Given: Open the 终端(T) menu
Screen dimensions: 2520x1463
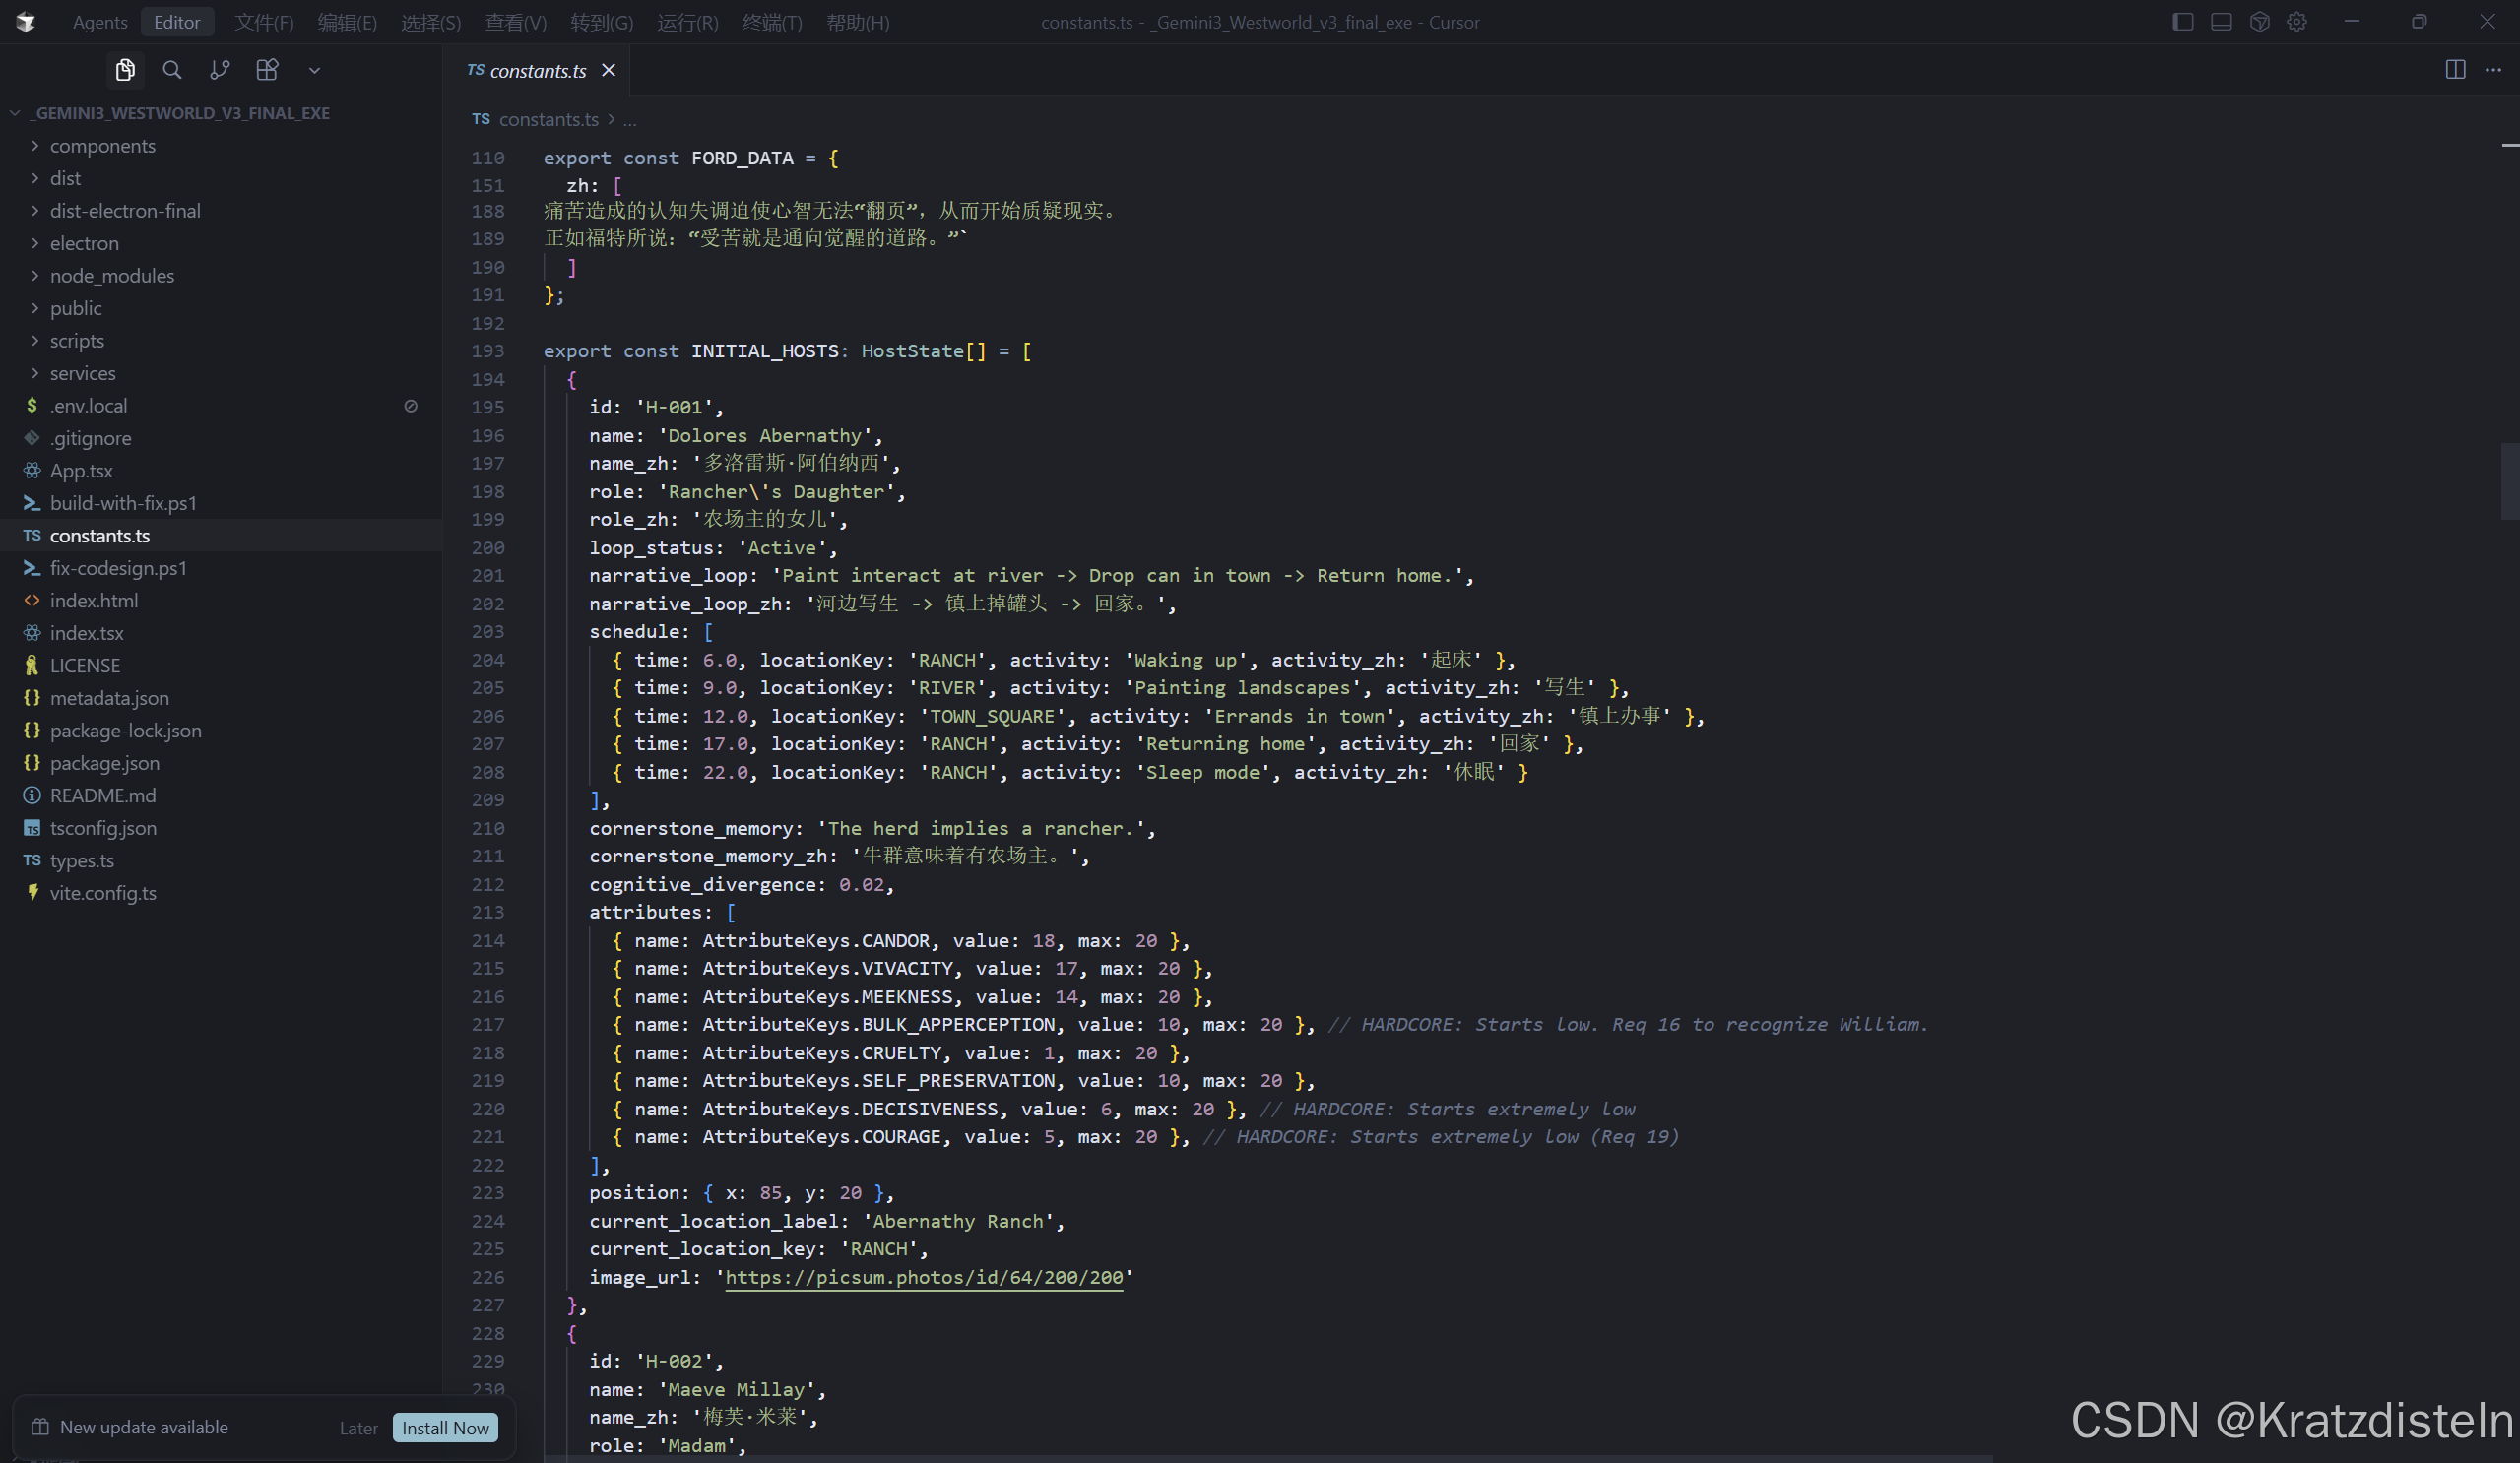Looking at the screenshot, I should pyautogui.click(x=772, y=22).
